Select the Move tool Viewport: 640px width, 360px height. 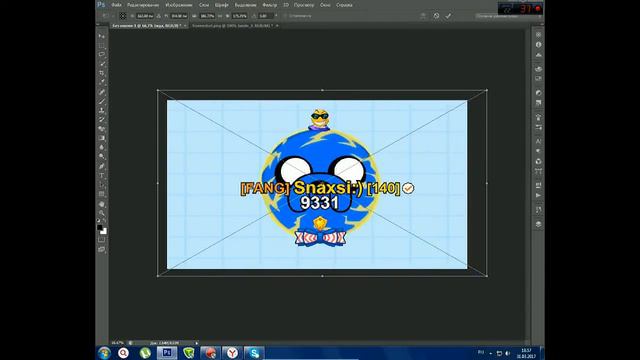[101, 36]
